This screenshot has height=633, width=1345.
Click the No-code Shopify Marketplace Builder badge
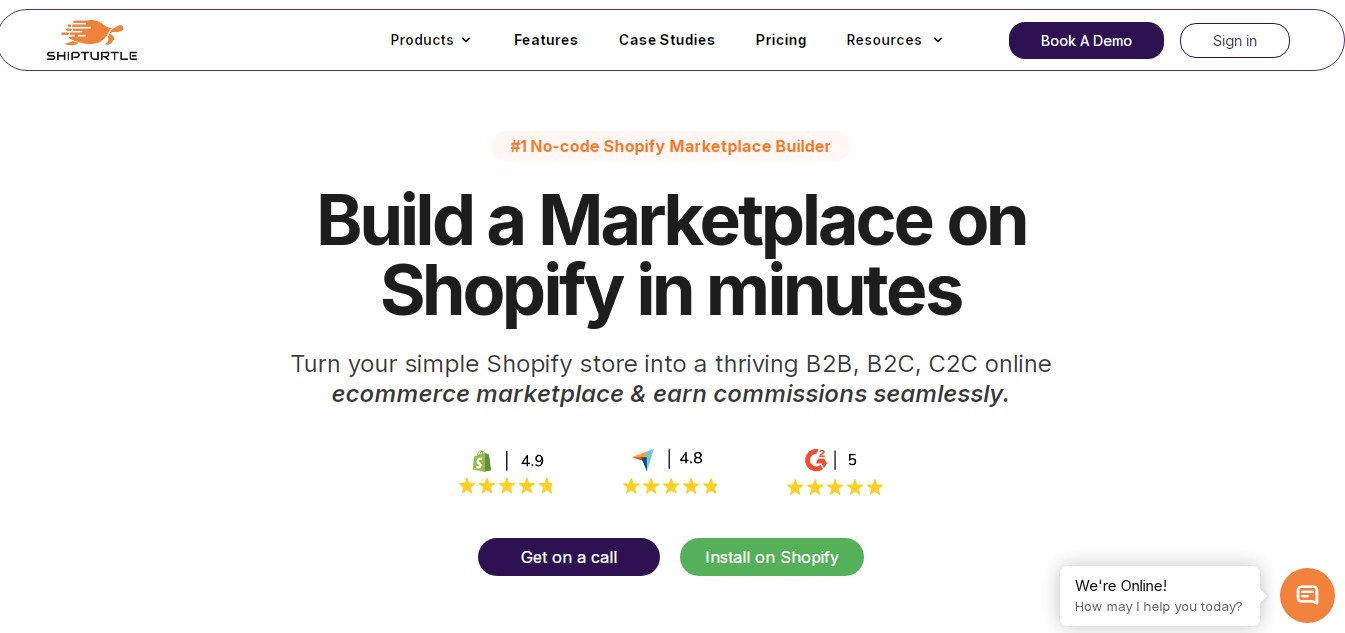pyautogui.click(x=670, y=146)
